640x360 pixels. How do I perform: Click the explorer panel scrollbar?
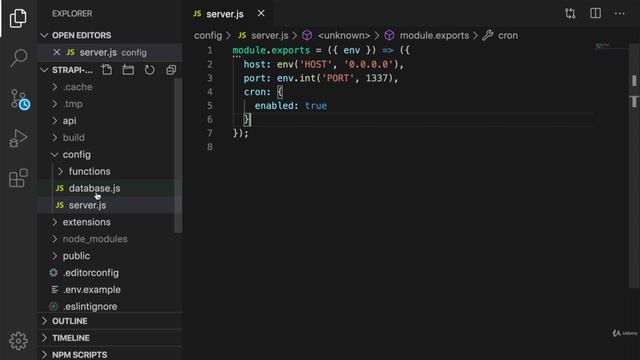click(x=178, y=156)
